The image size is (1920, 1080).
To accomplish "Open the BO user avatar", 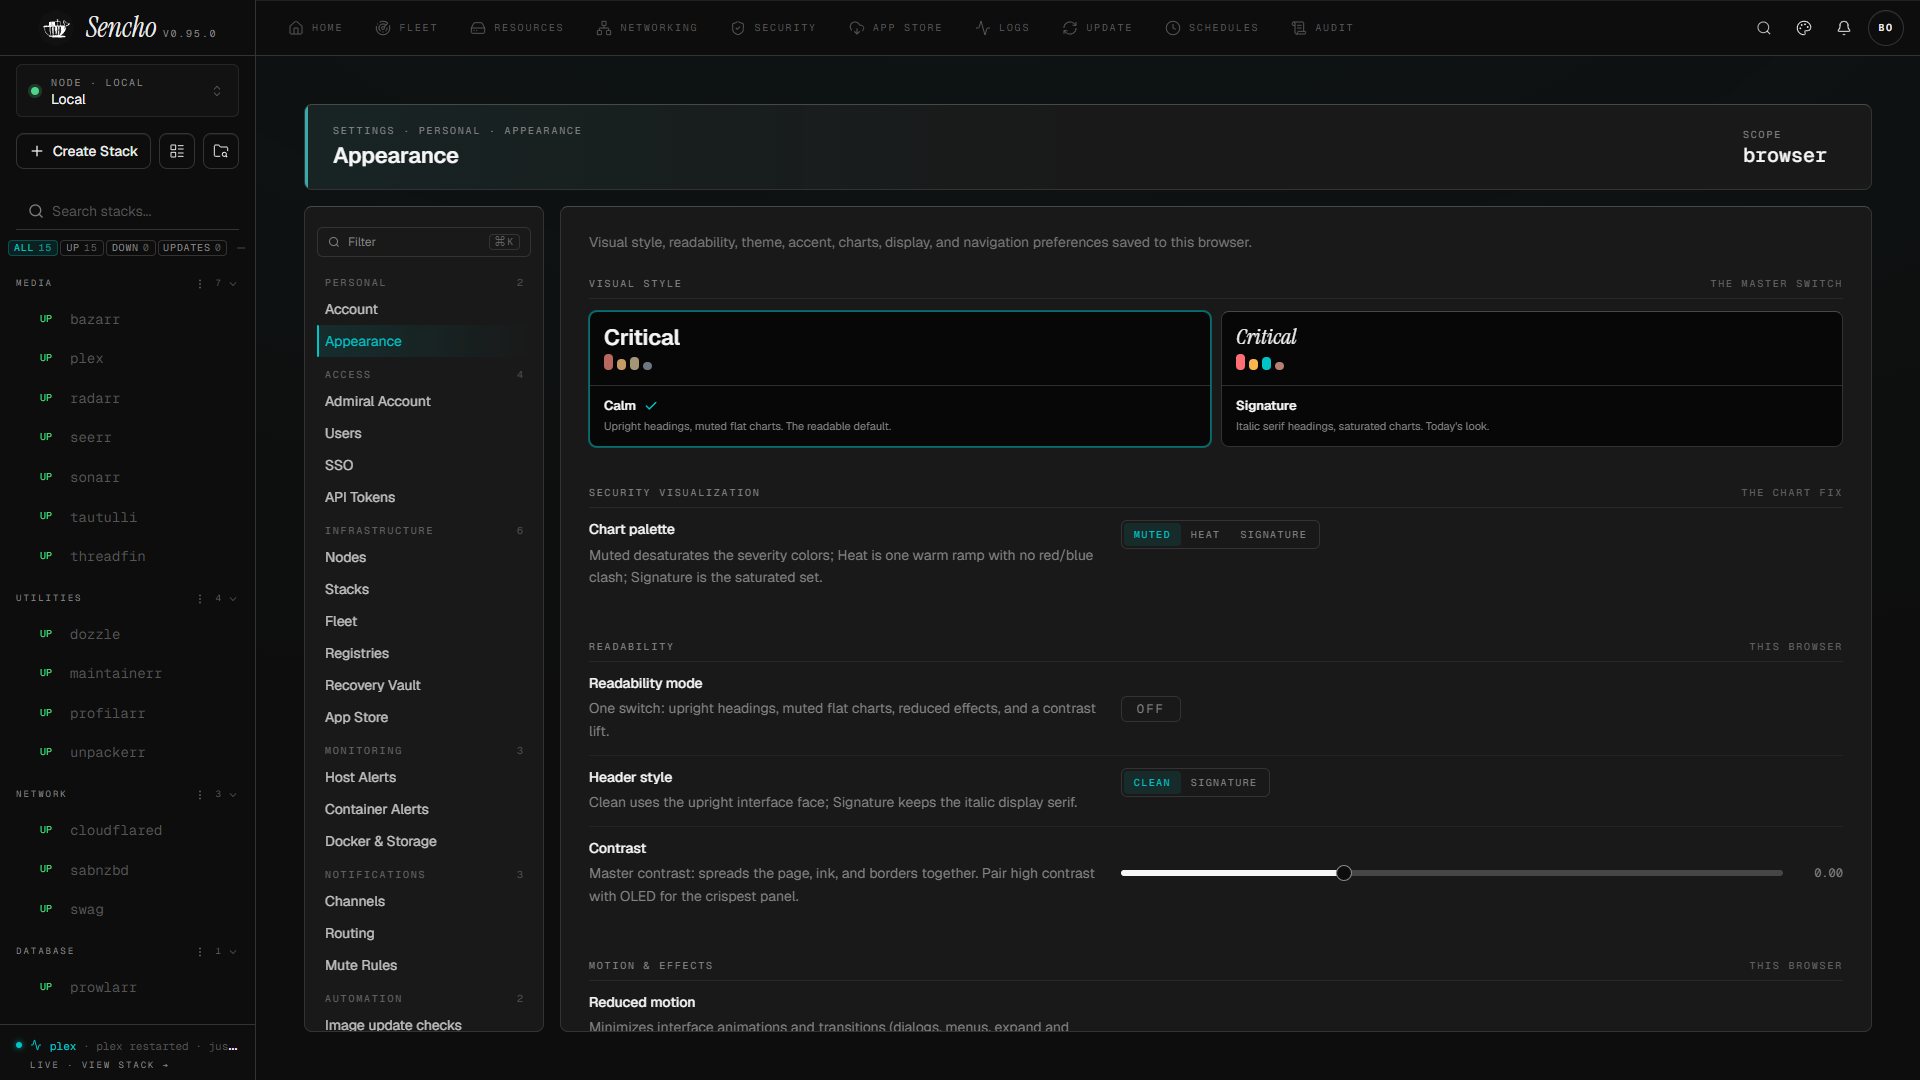I will [1886, 28].
